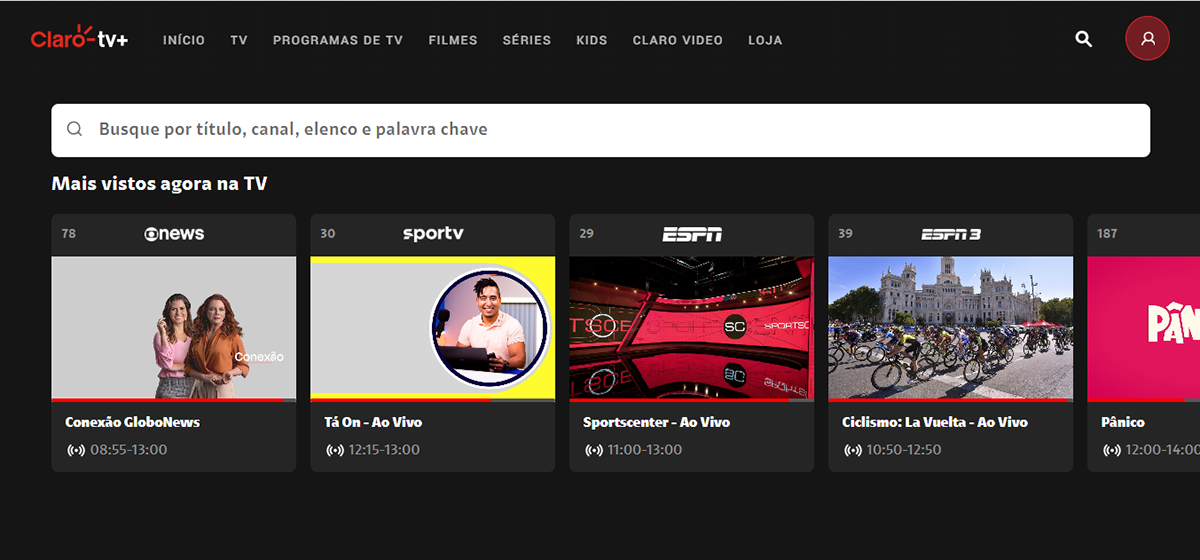Open the TV menu item
Viewport: 1200px width, 560px height.
pyautogui.click(x=239, y=40)
